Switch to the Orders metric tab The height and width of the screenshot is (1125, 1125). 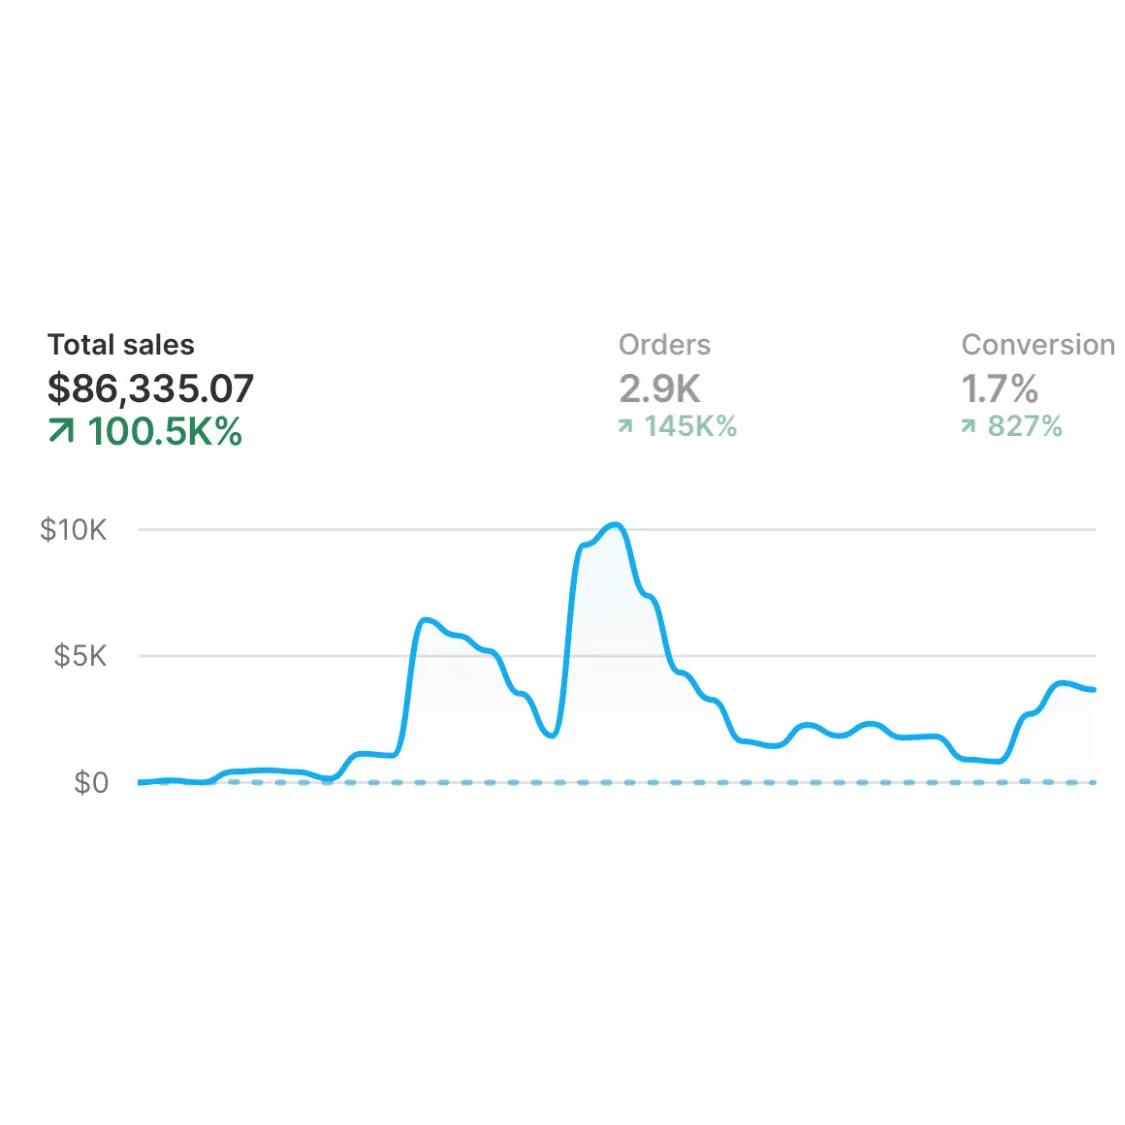pyautogui.click(x=664, y=345)
